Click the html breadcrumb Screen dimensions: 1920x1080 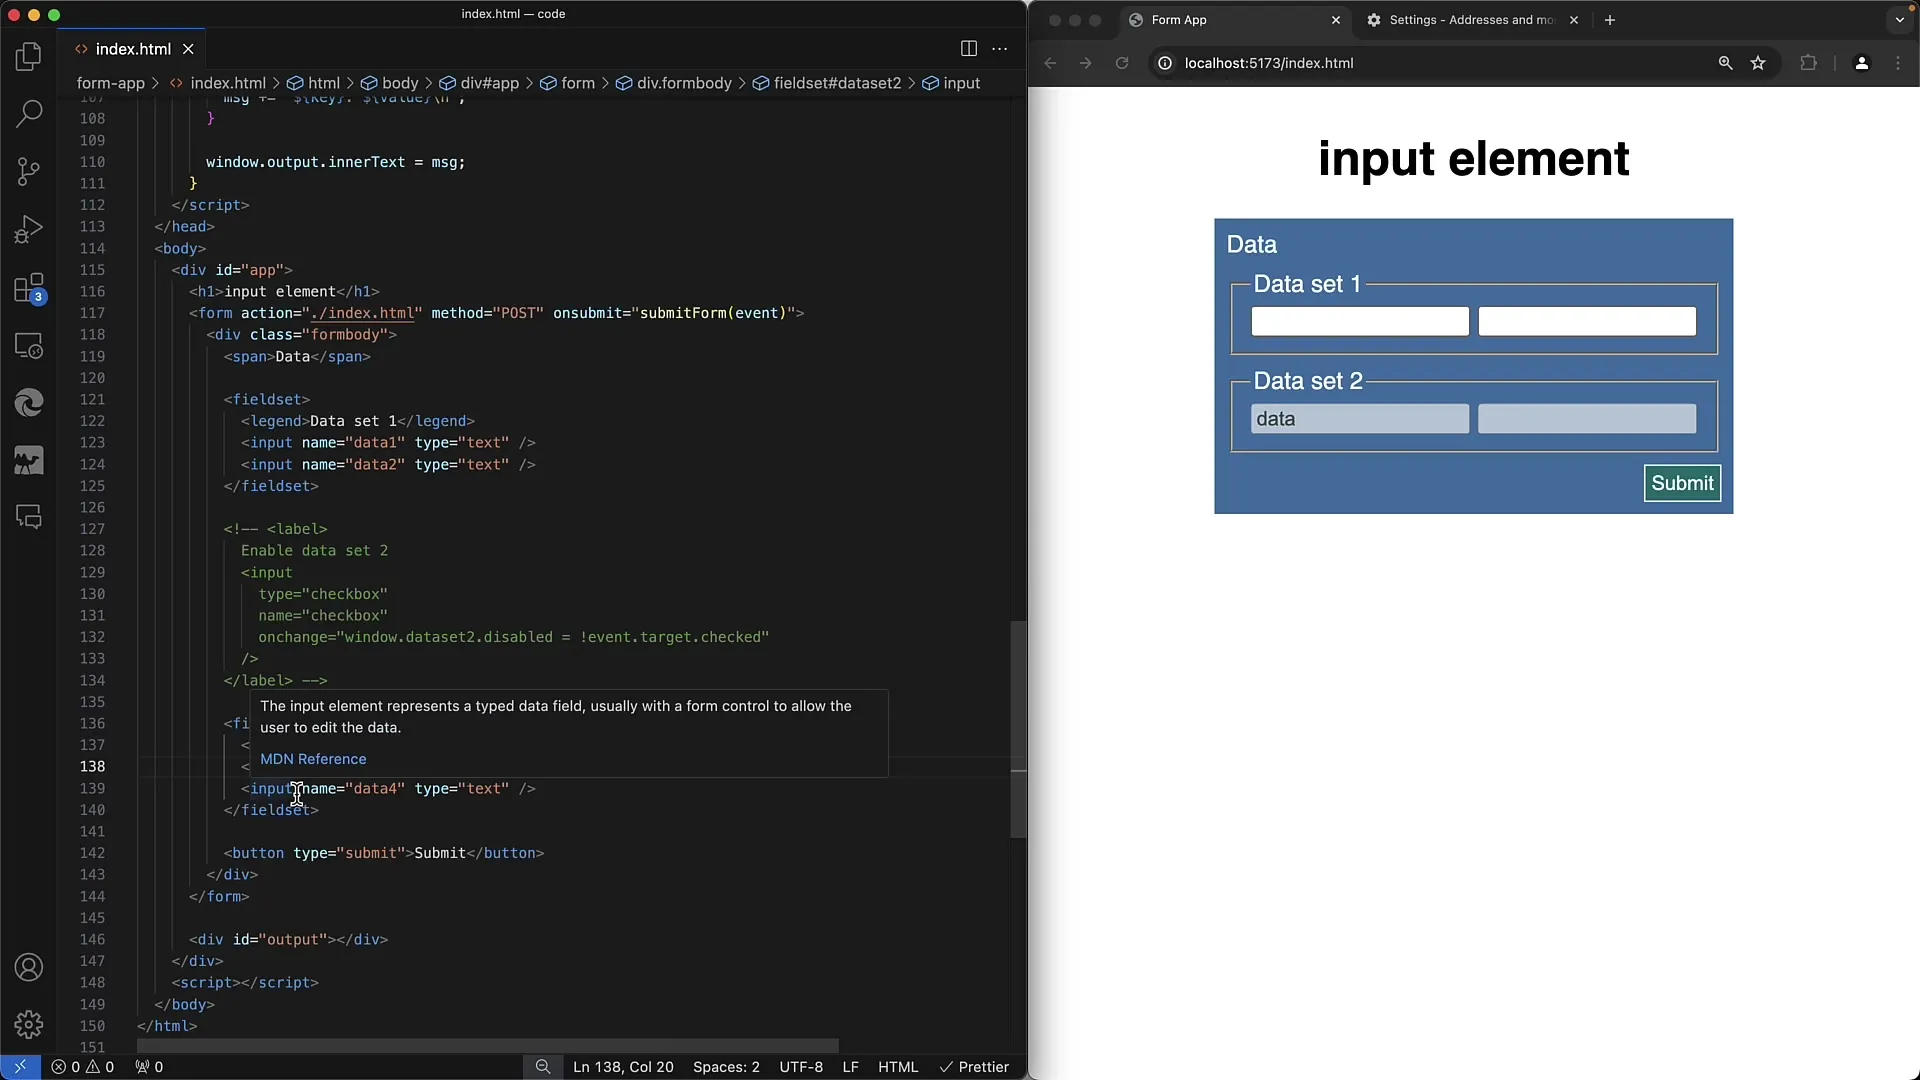[314, 83]
